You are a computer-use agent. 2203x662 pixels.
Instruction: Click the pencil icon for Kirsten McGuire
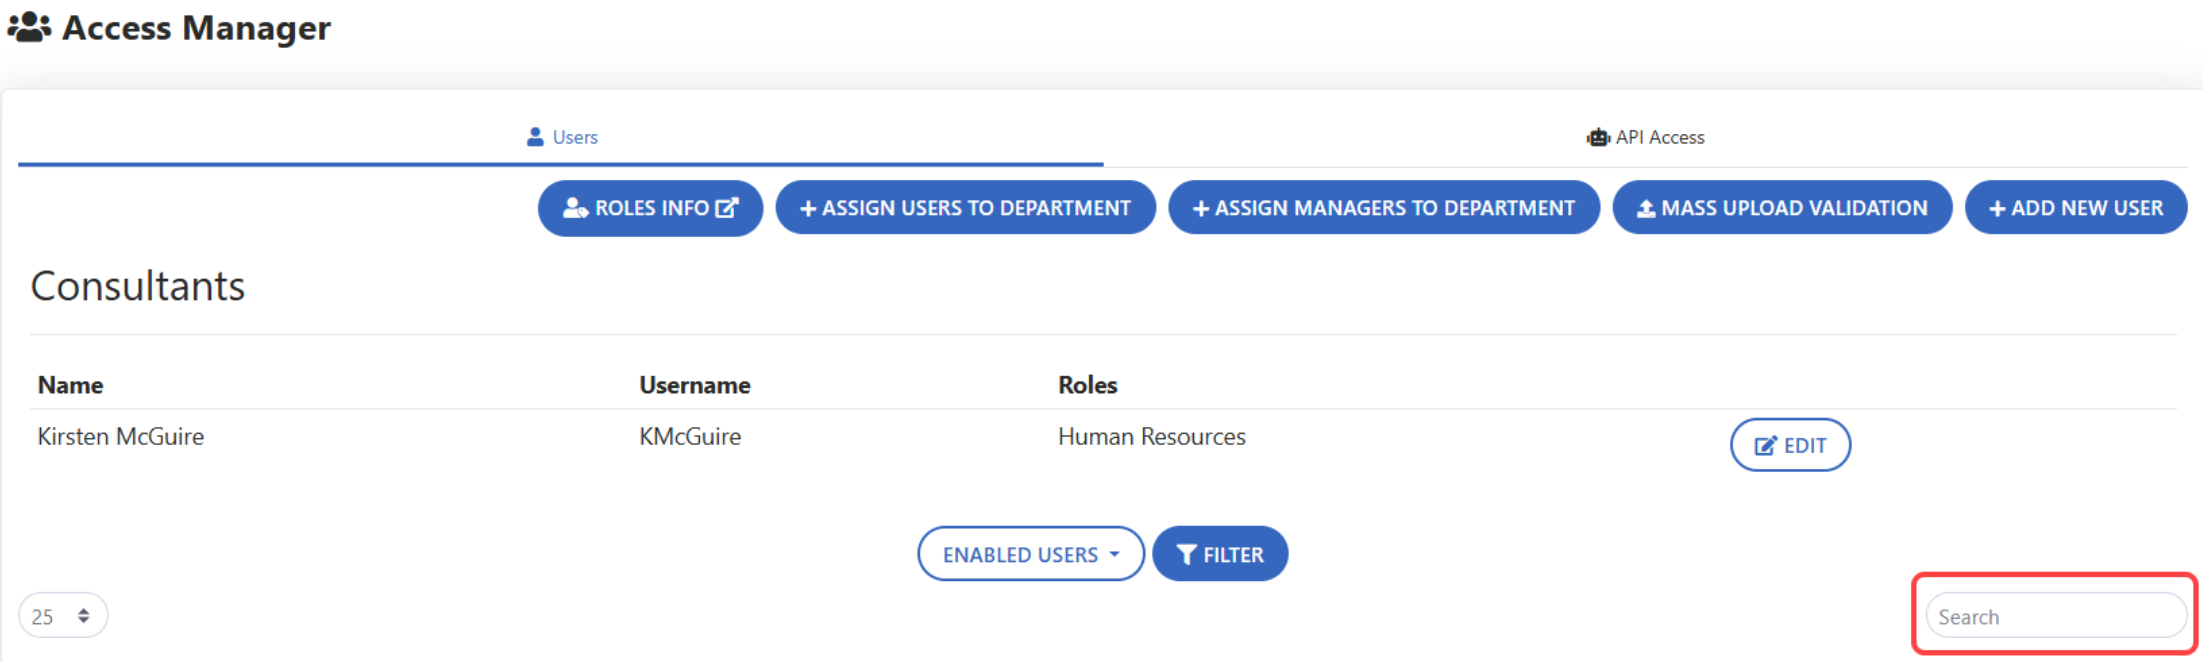1765,446
